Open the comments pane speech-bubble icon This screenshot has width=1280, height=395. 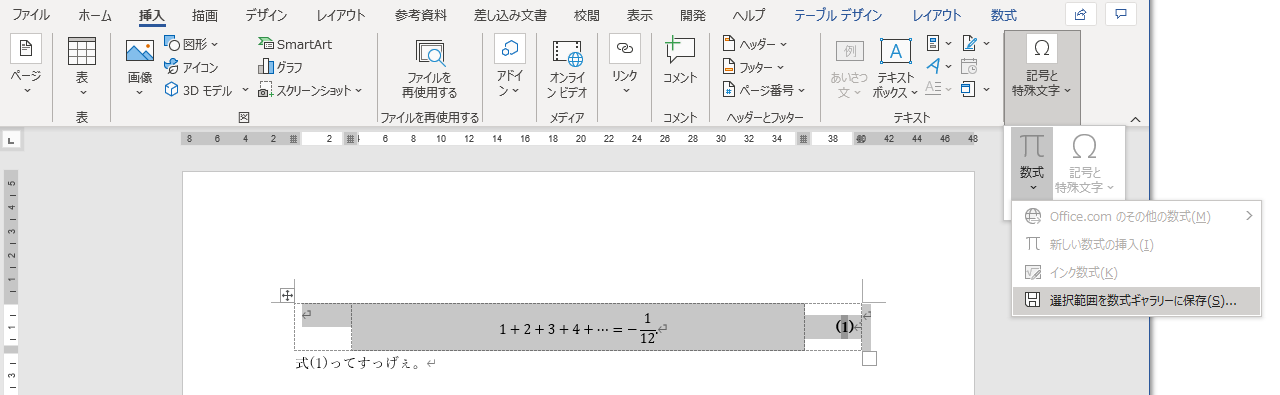coord(1121,14)
